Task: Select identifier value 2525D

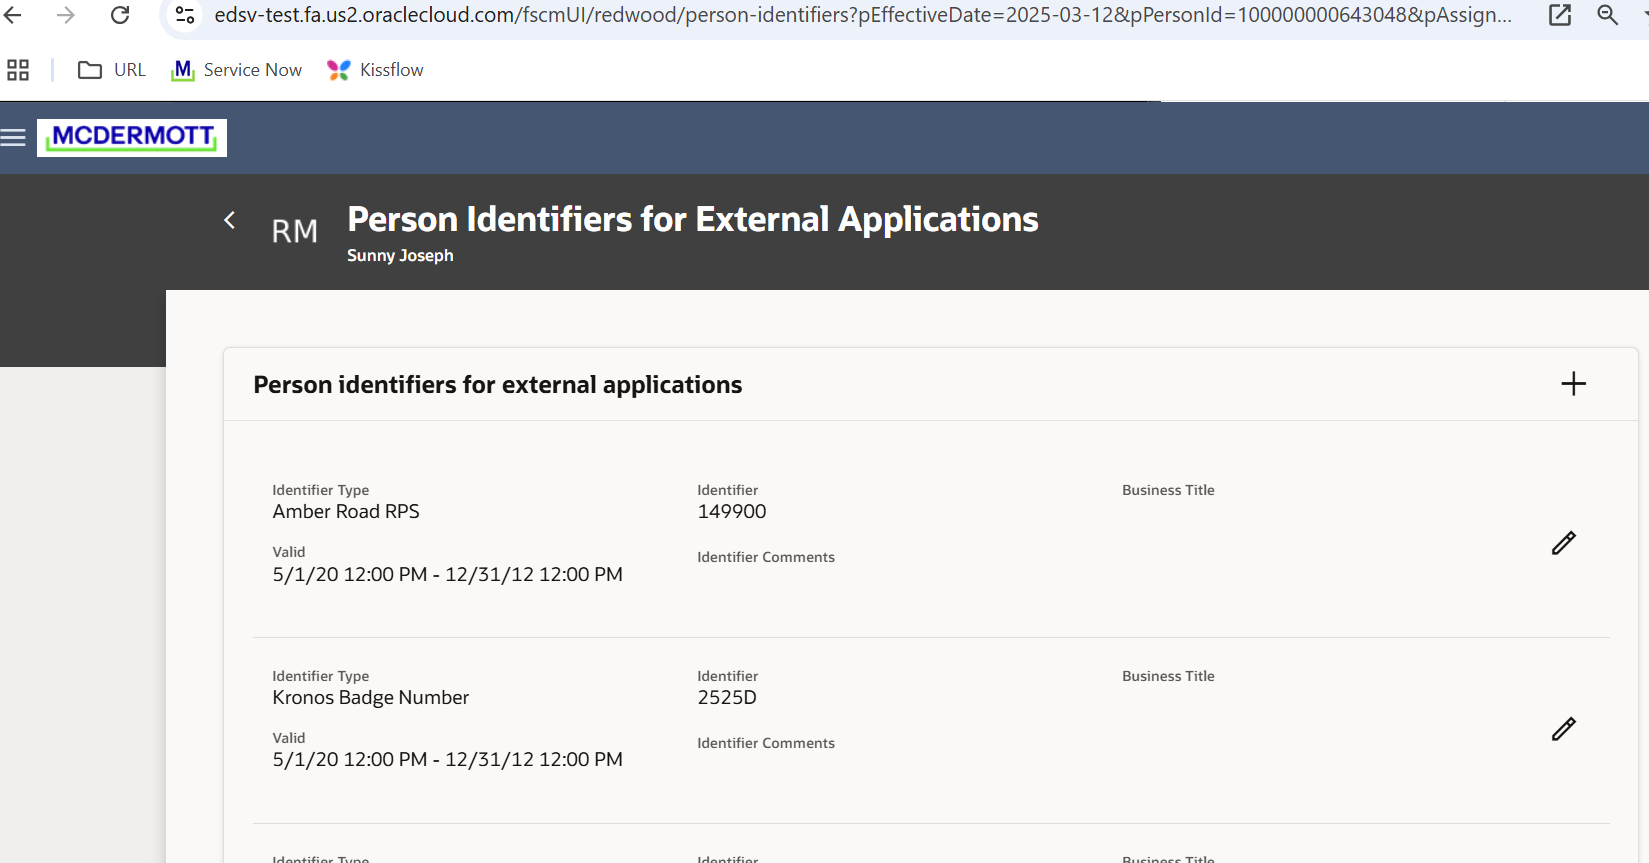Action: (x=727, y=697)
